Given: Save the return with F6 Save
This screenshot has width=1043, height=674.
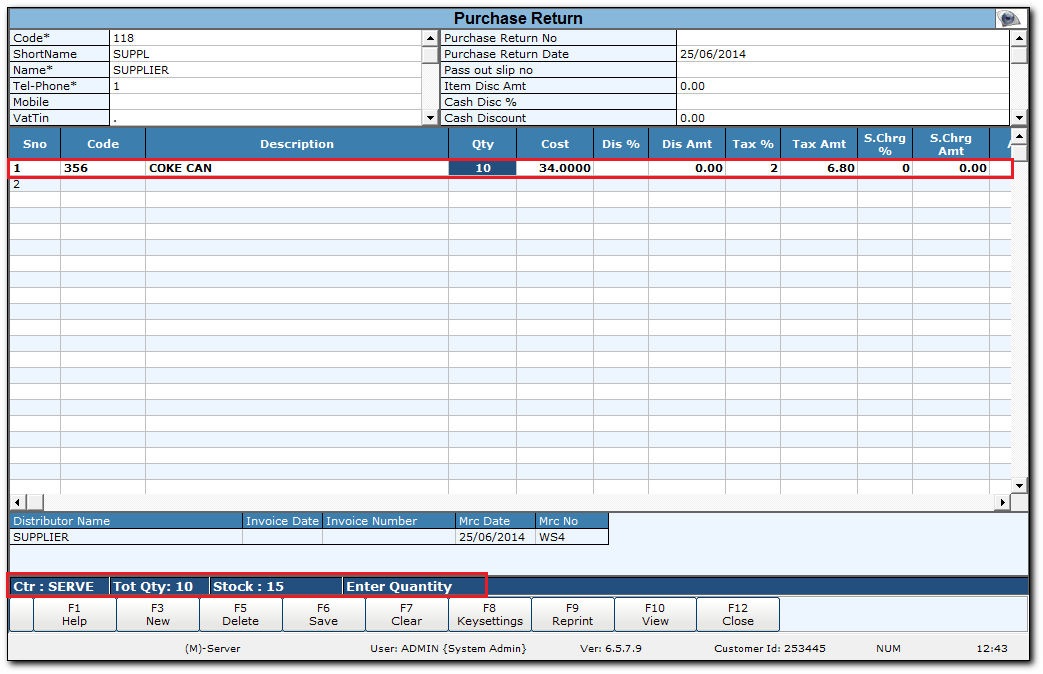Looking at the screenshot, I should (323, 614).
